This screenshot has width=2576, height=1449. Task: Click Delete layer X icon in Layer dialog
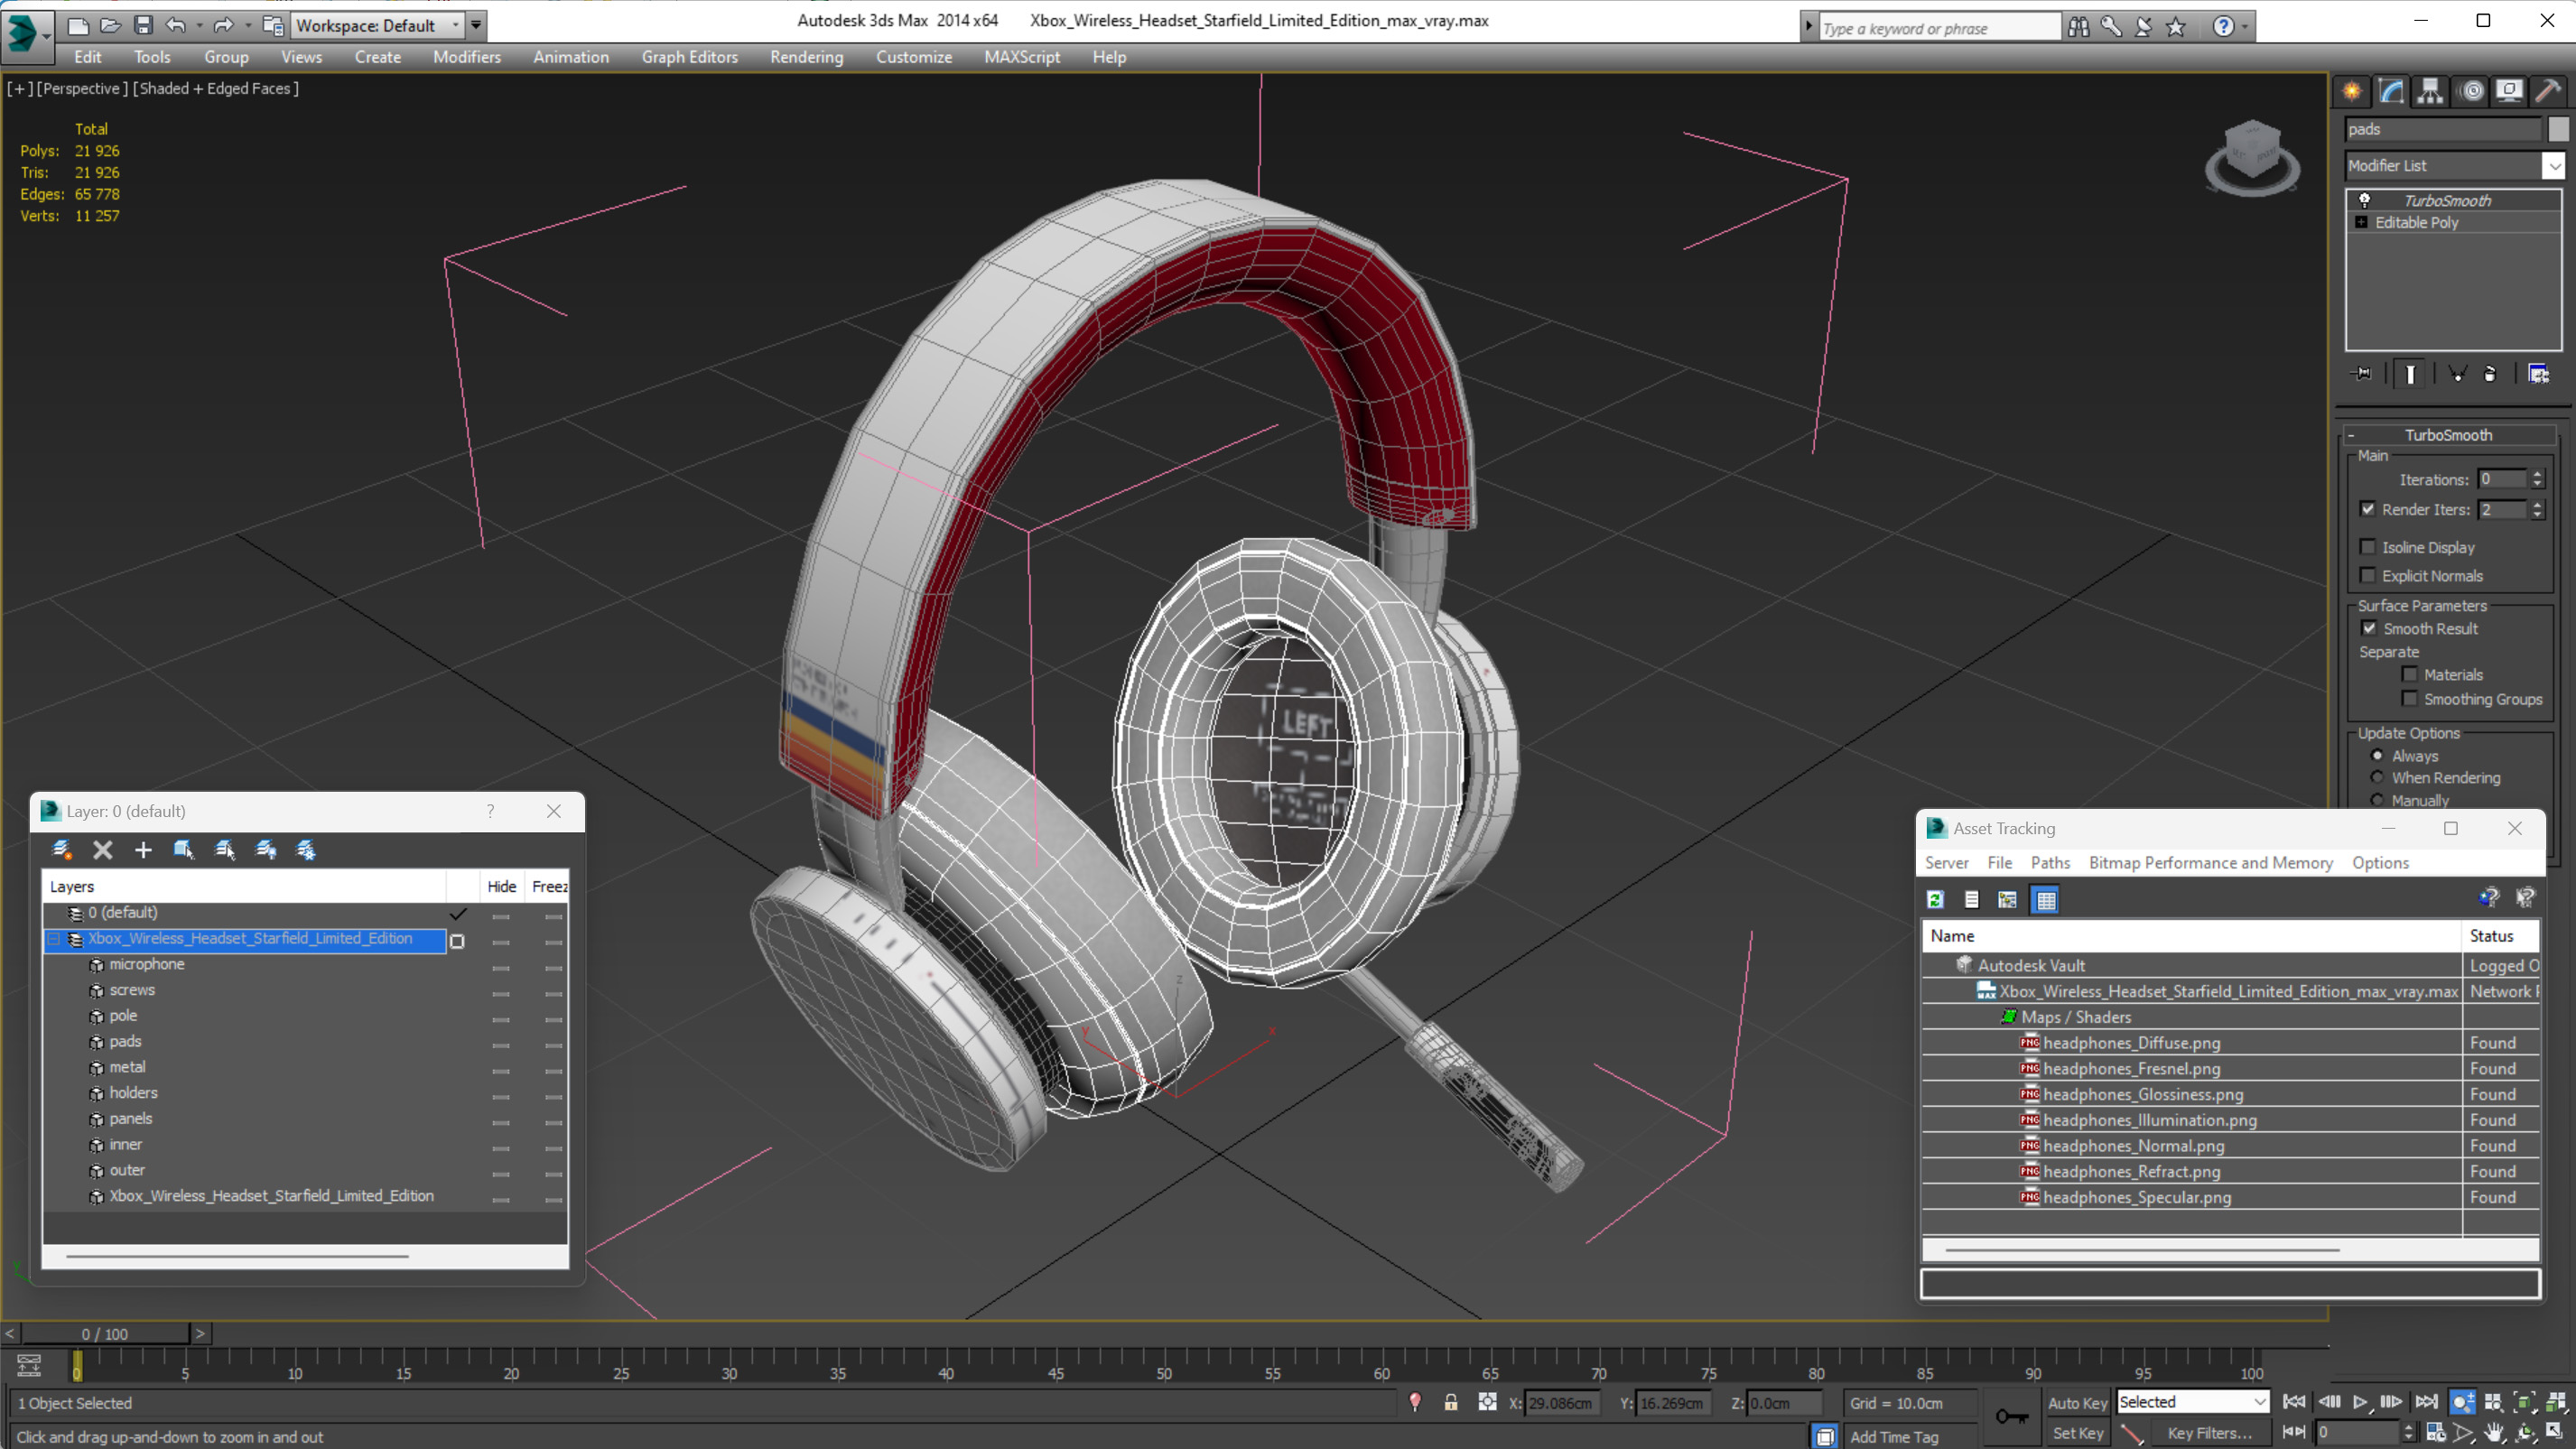click(x=102, y=850)
